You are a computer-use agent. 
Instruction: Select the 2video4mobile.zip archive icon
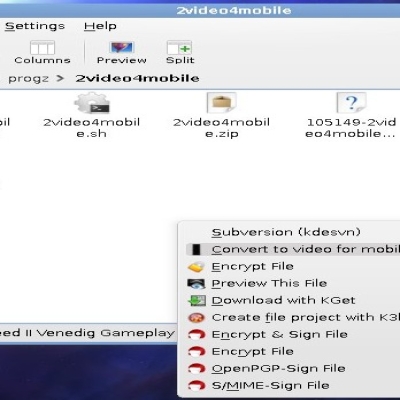[222, 103]
